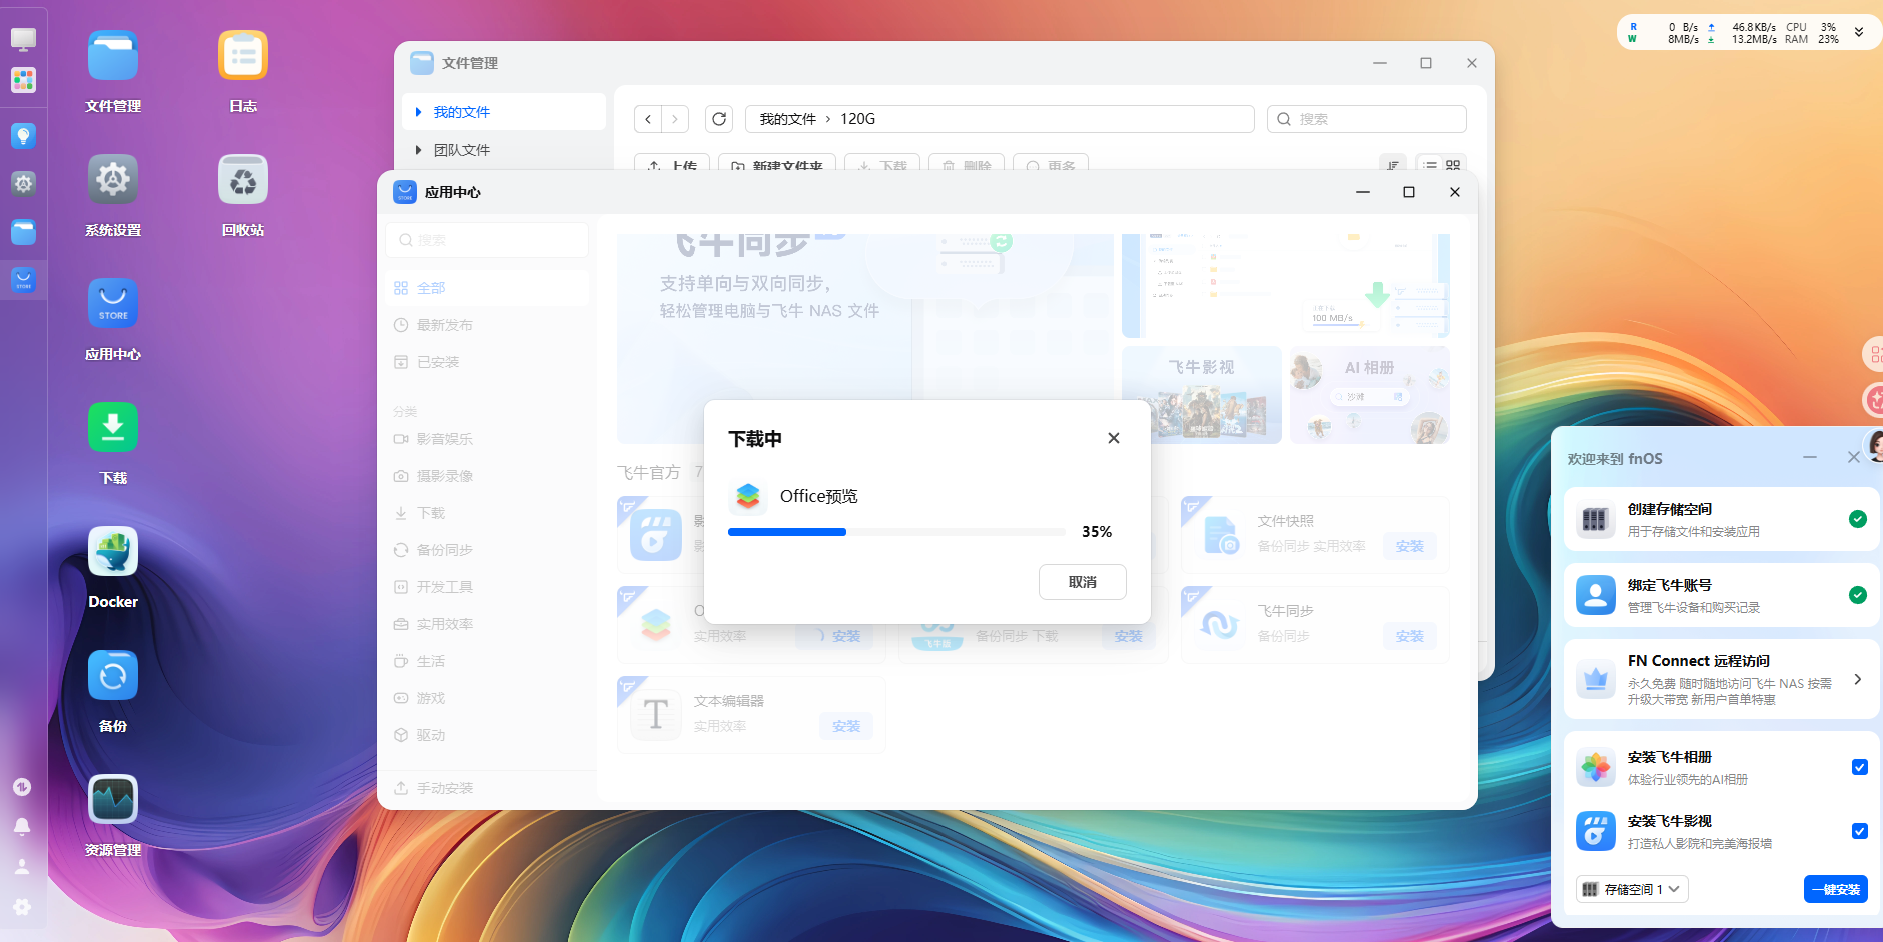Open the 存储空间 1 dropdown

[1633, 889]
